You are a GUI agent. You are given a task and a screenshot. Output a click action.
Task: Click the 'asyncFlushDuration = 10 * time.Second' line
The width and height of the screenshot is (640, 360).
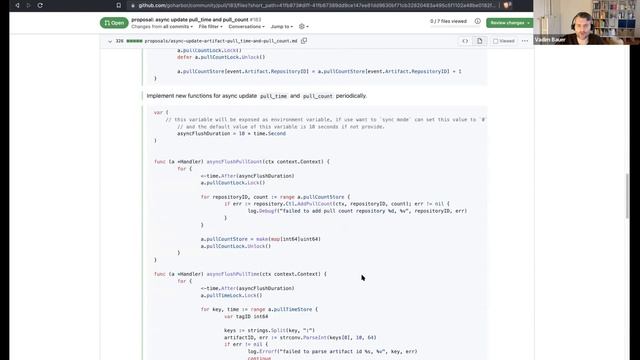tap(231, 133)
